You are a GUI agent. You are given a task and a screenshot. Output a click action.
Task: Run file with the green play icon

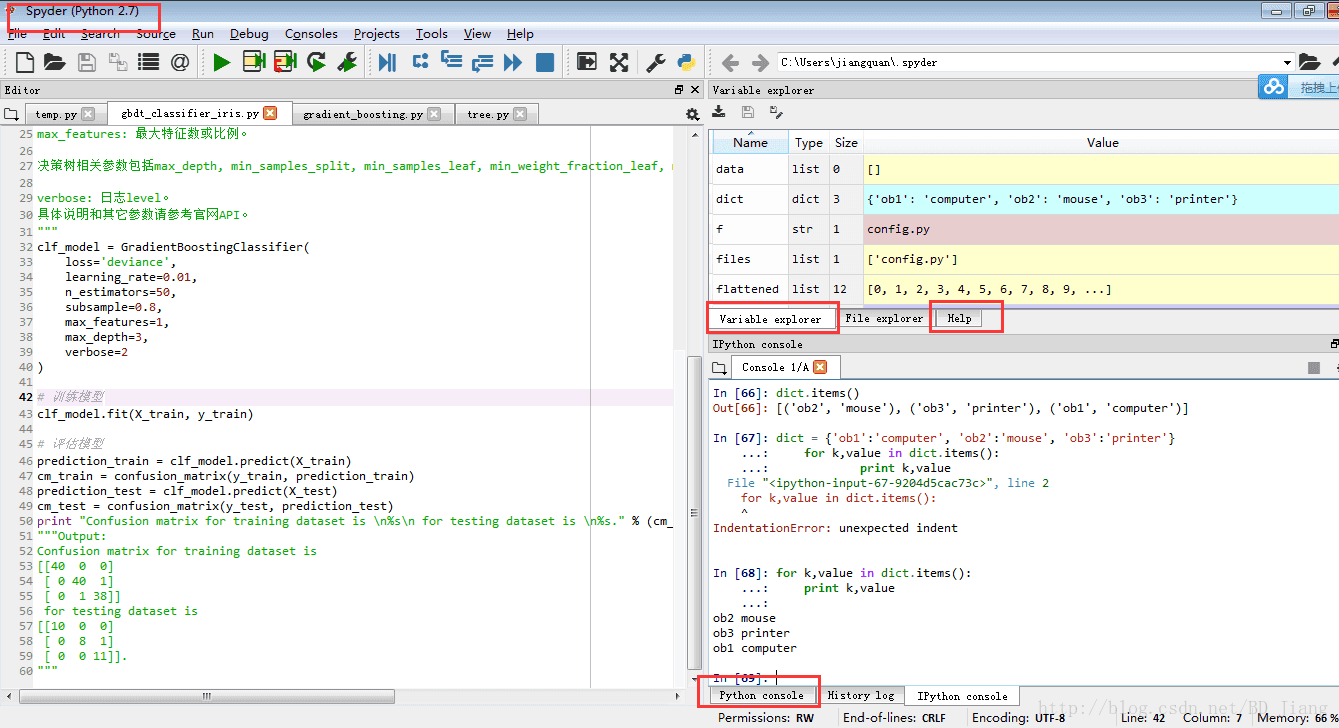(x=221, y=63)
